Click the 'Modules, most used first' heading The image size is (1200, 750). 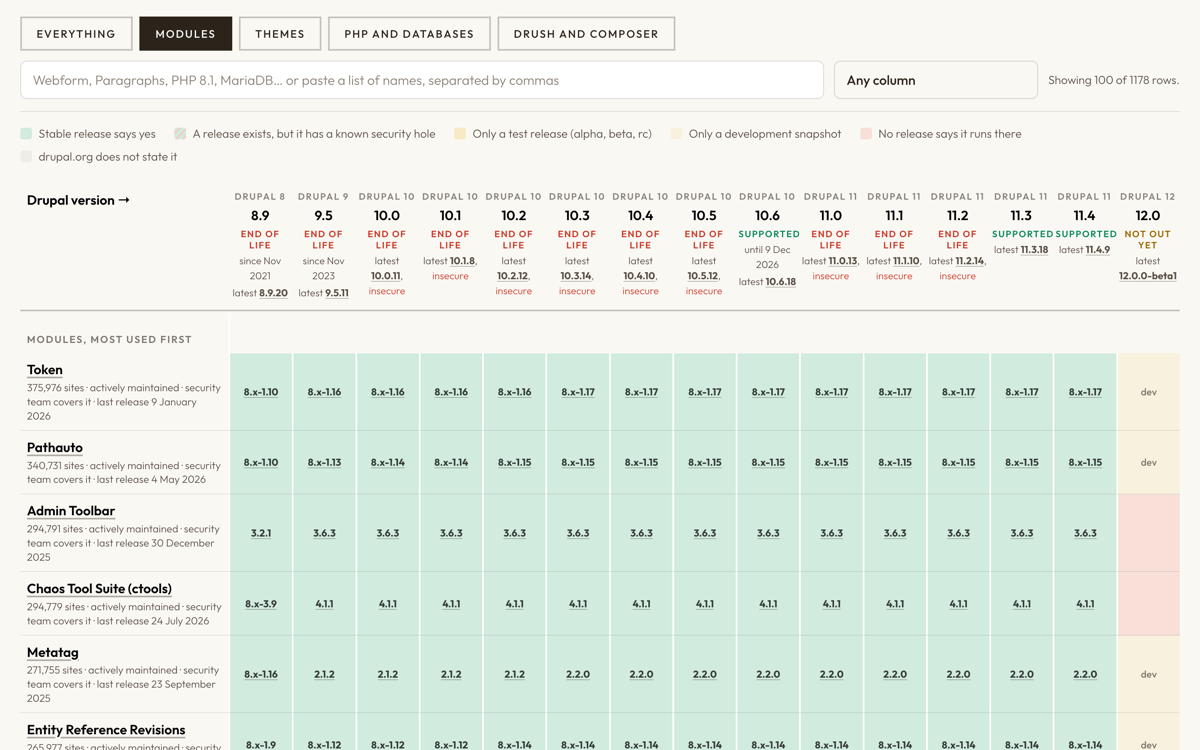point(109,339)
